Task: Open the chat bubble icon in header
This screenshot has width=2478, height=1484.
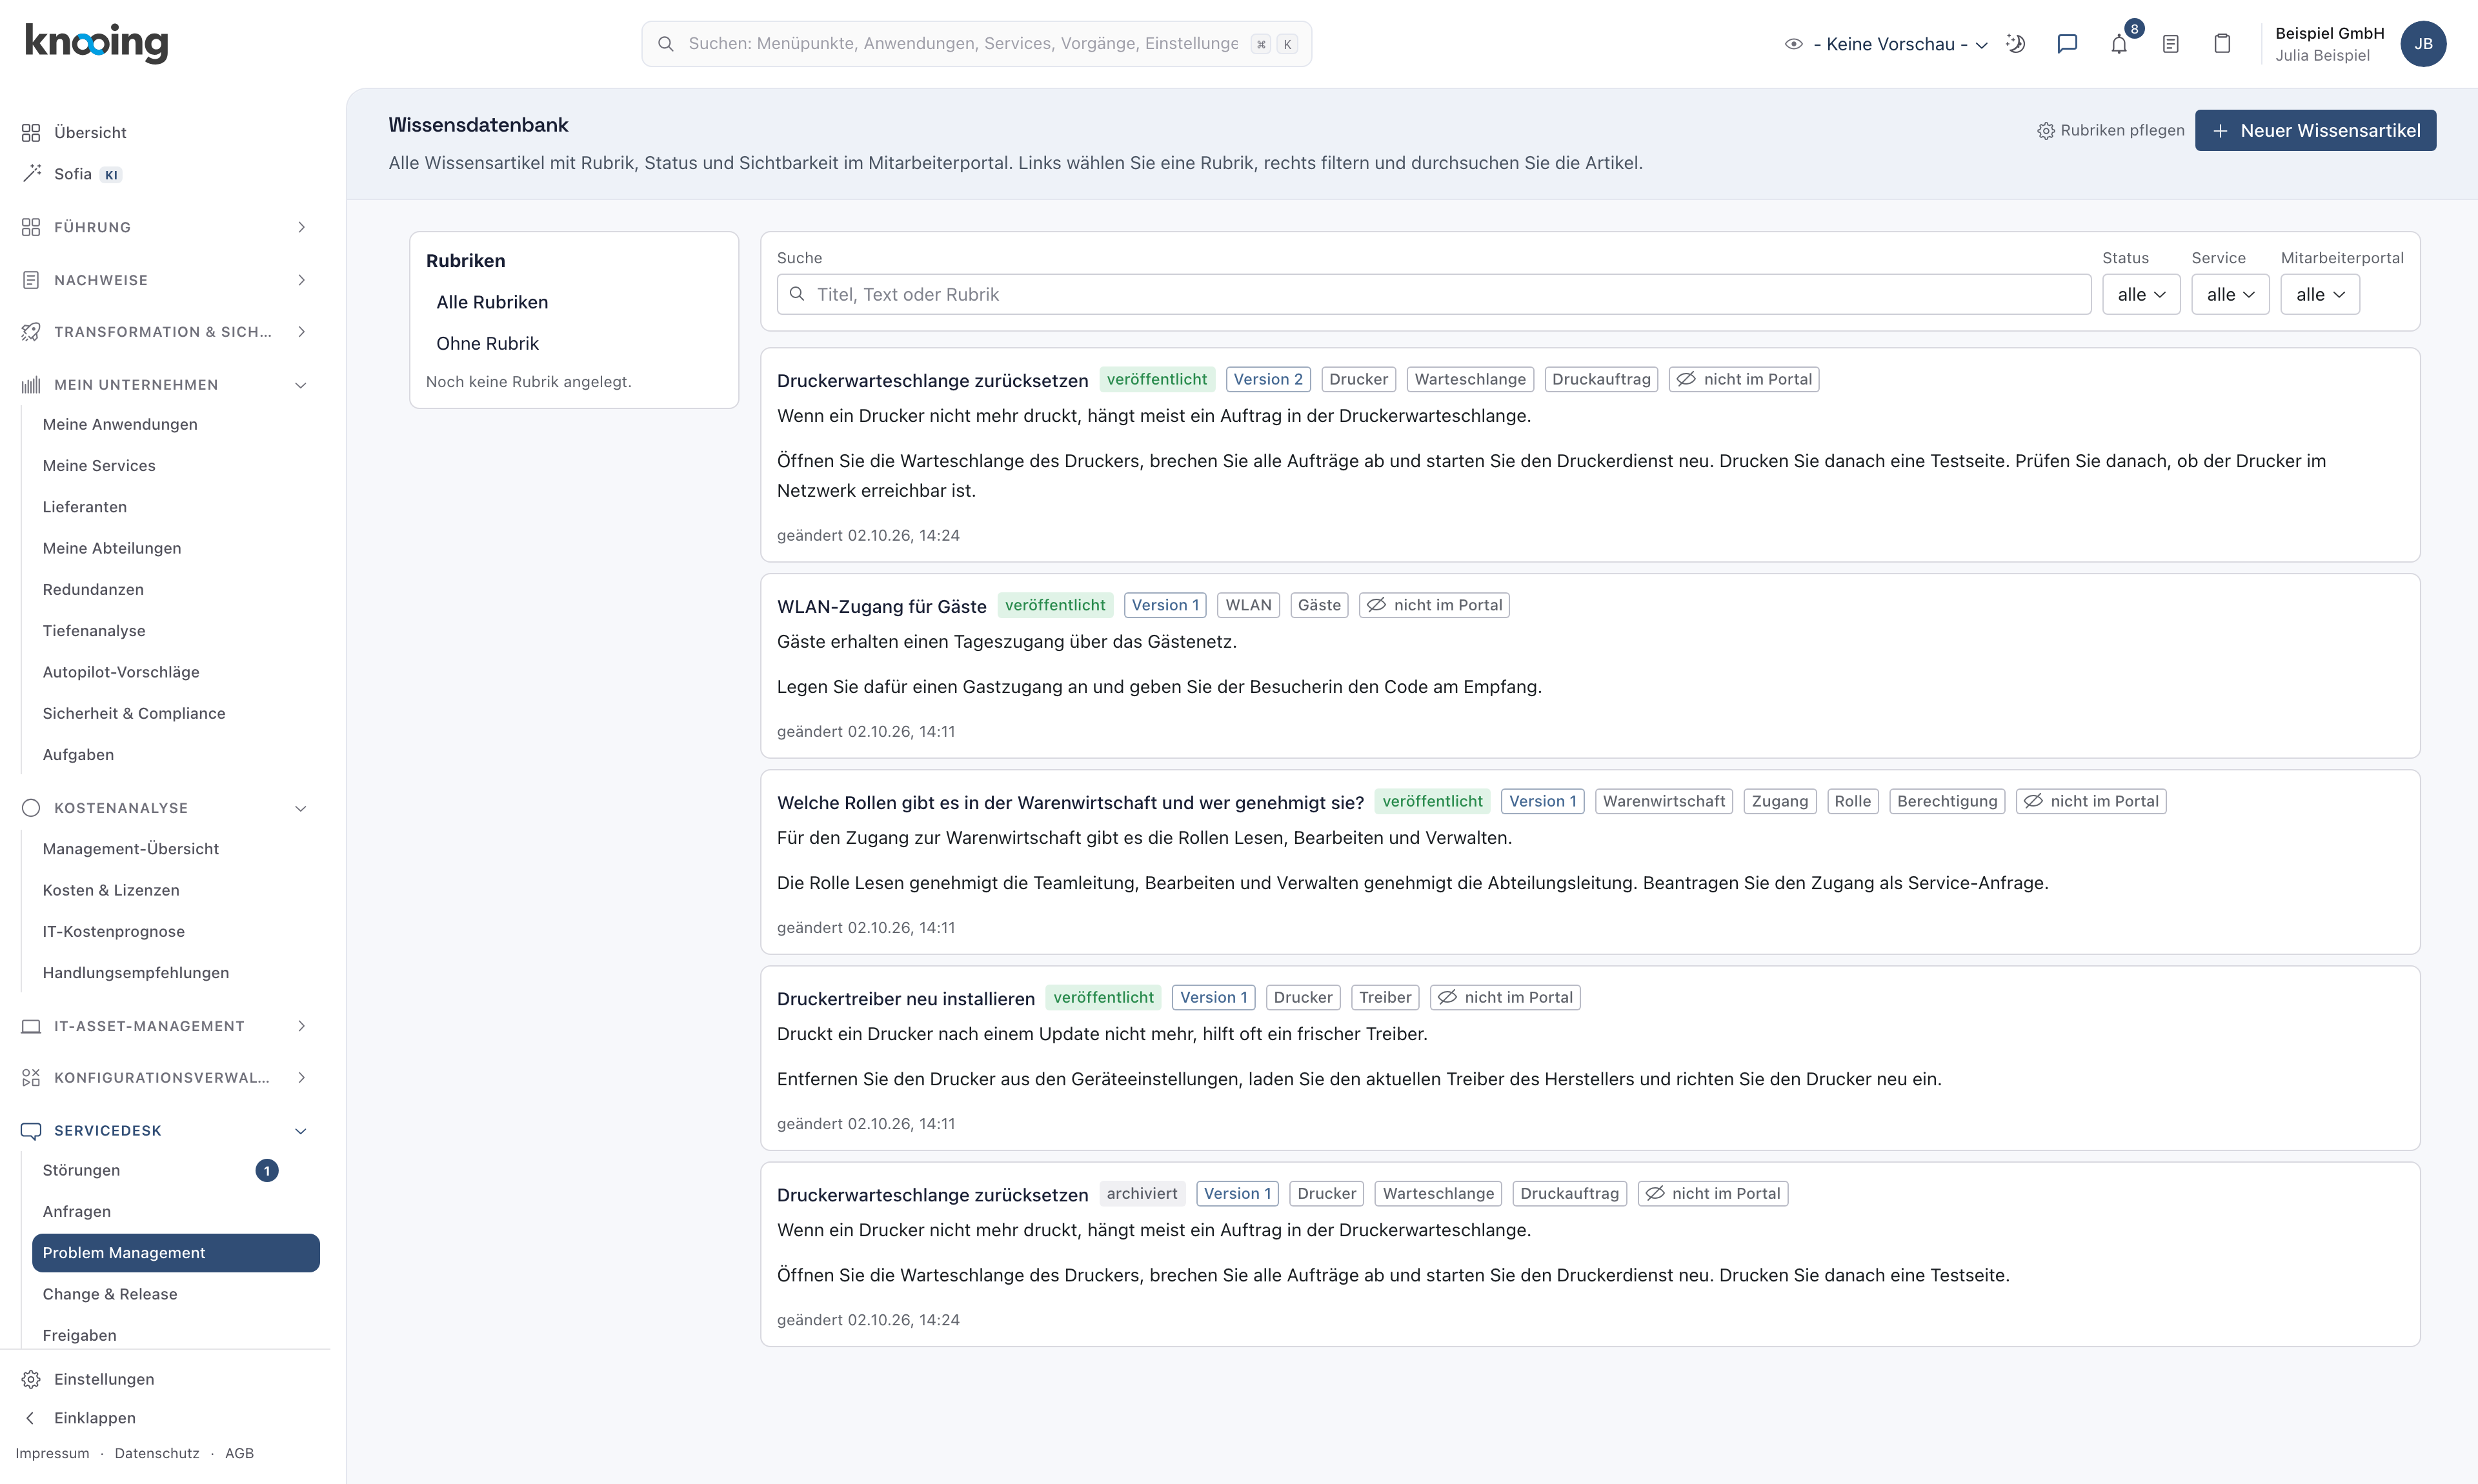Action: click(2067, 44)
